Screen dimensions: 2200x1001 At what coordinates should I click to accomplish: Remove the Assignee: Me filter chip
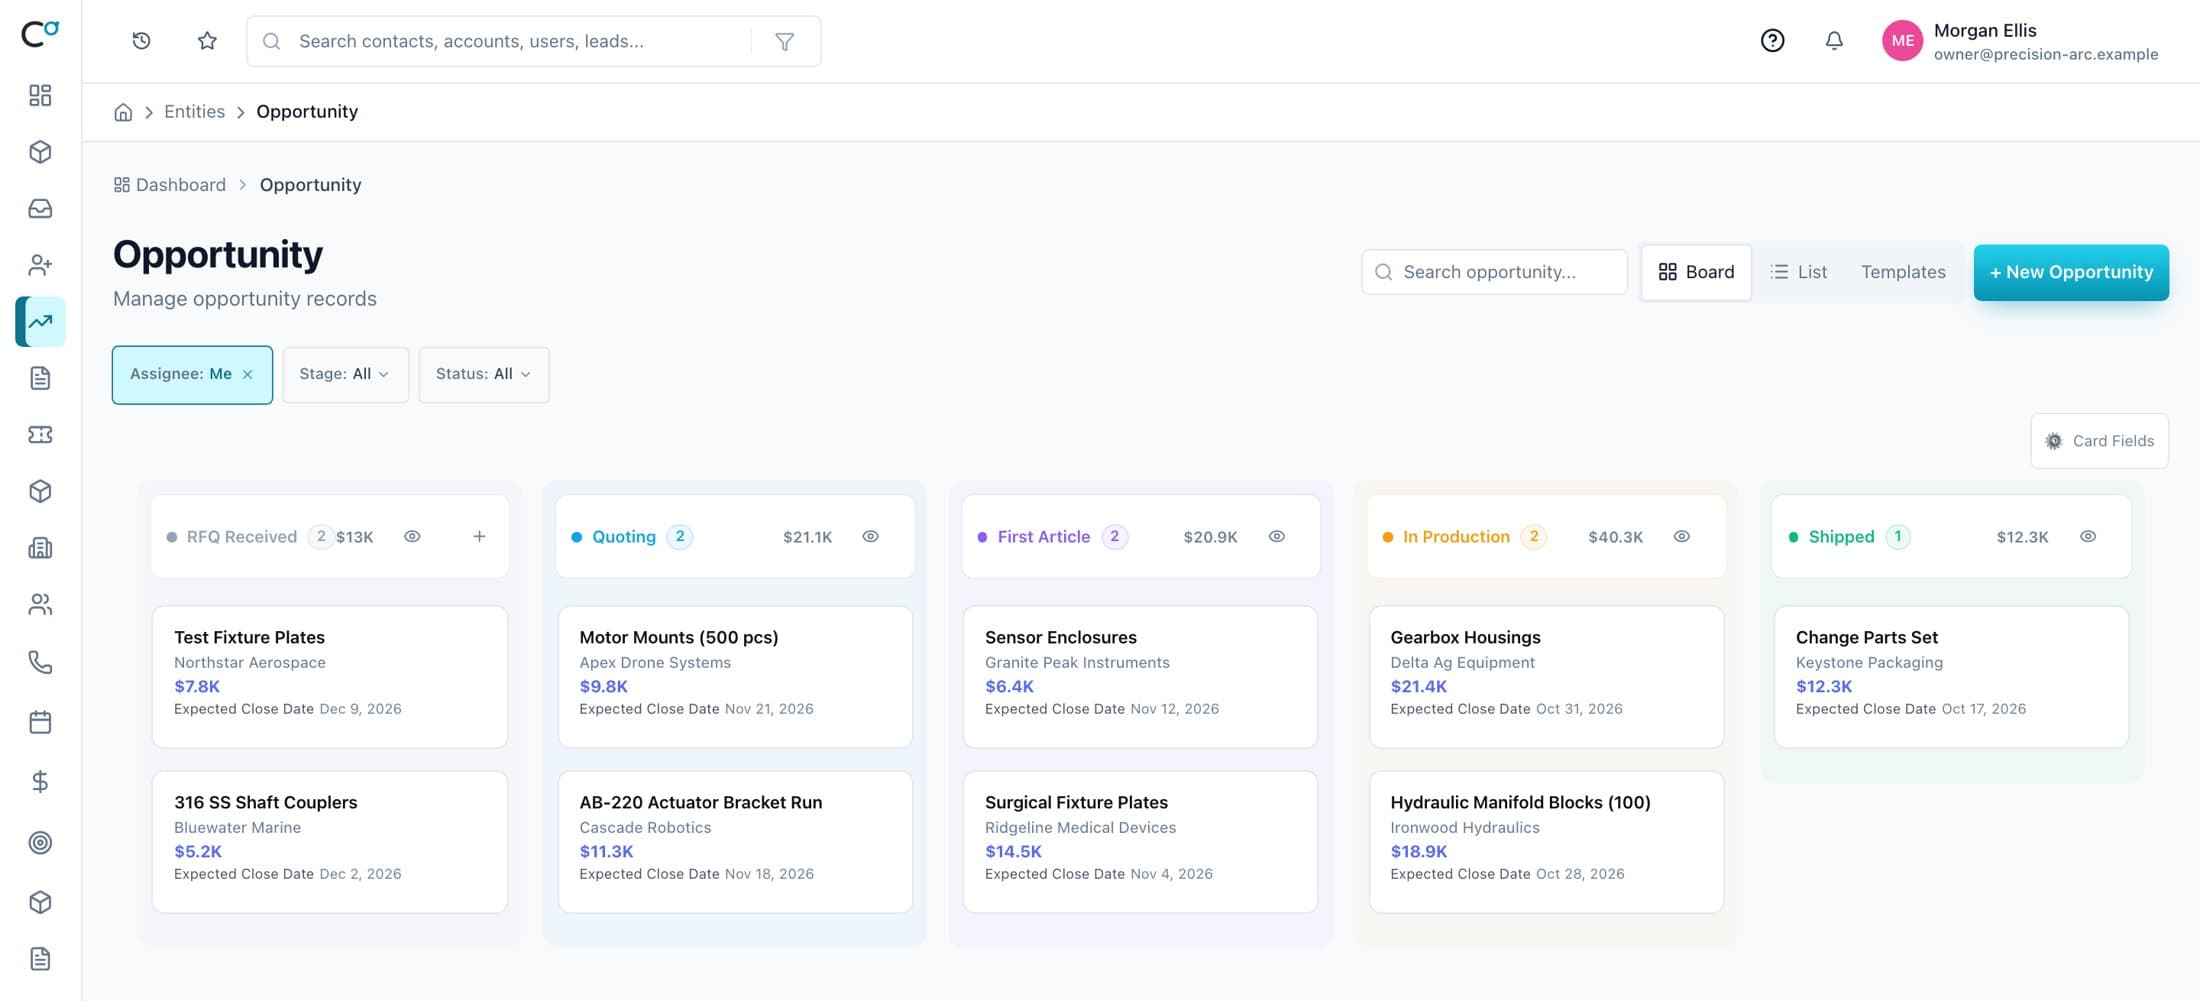(x=248, y=375)
